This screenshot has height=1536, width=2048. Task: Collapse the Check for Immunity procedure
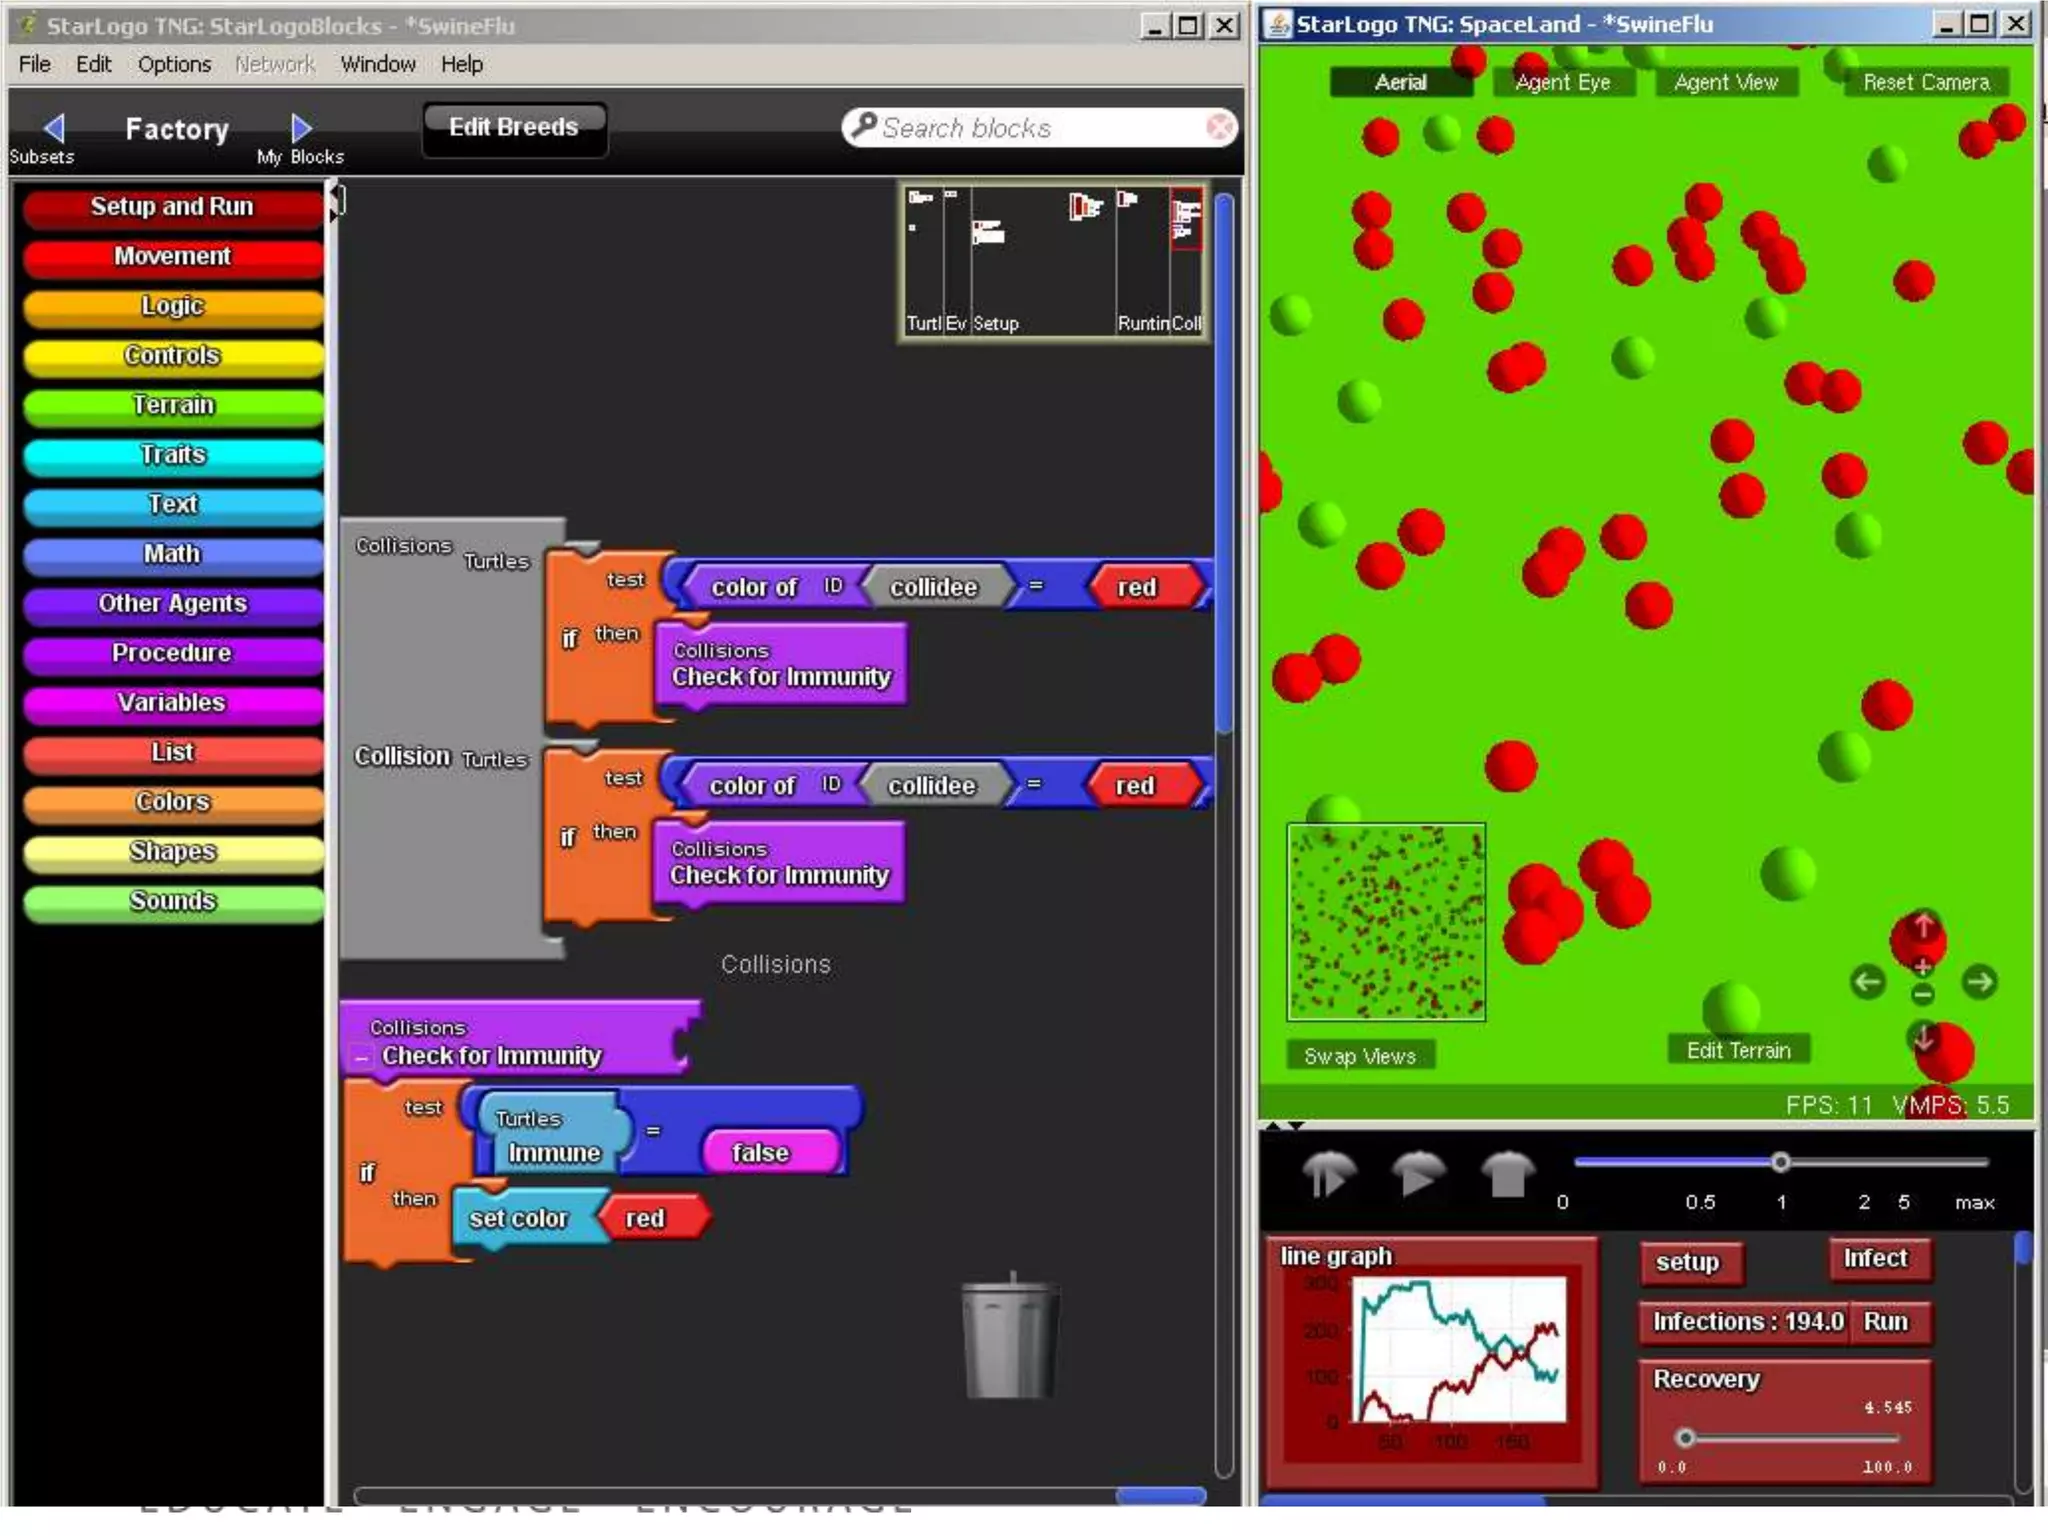click(x=361, y=1058)
